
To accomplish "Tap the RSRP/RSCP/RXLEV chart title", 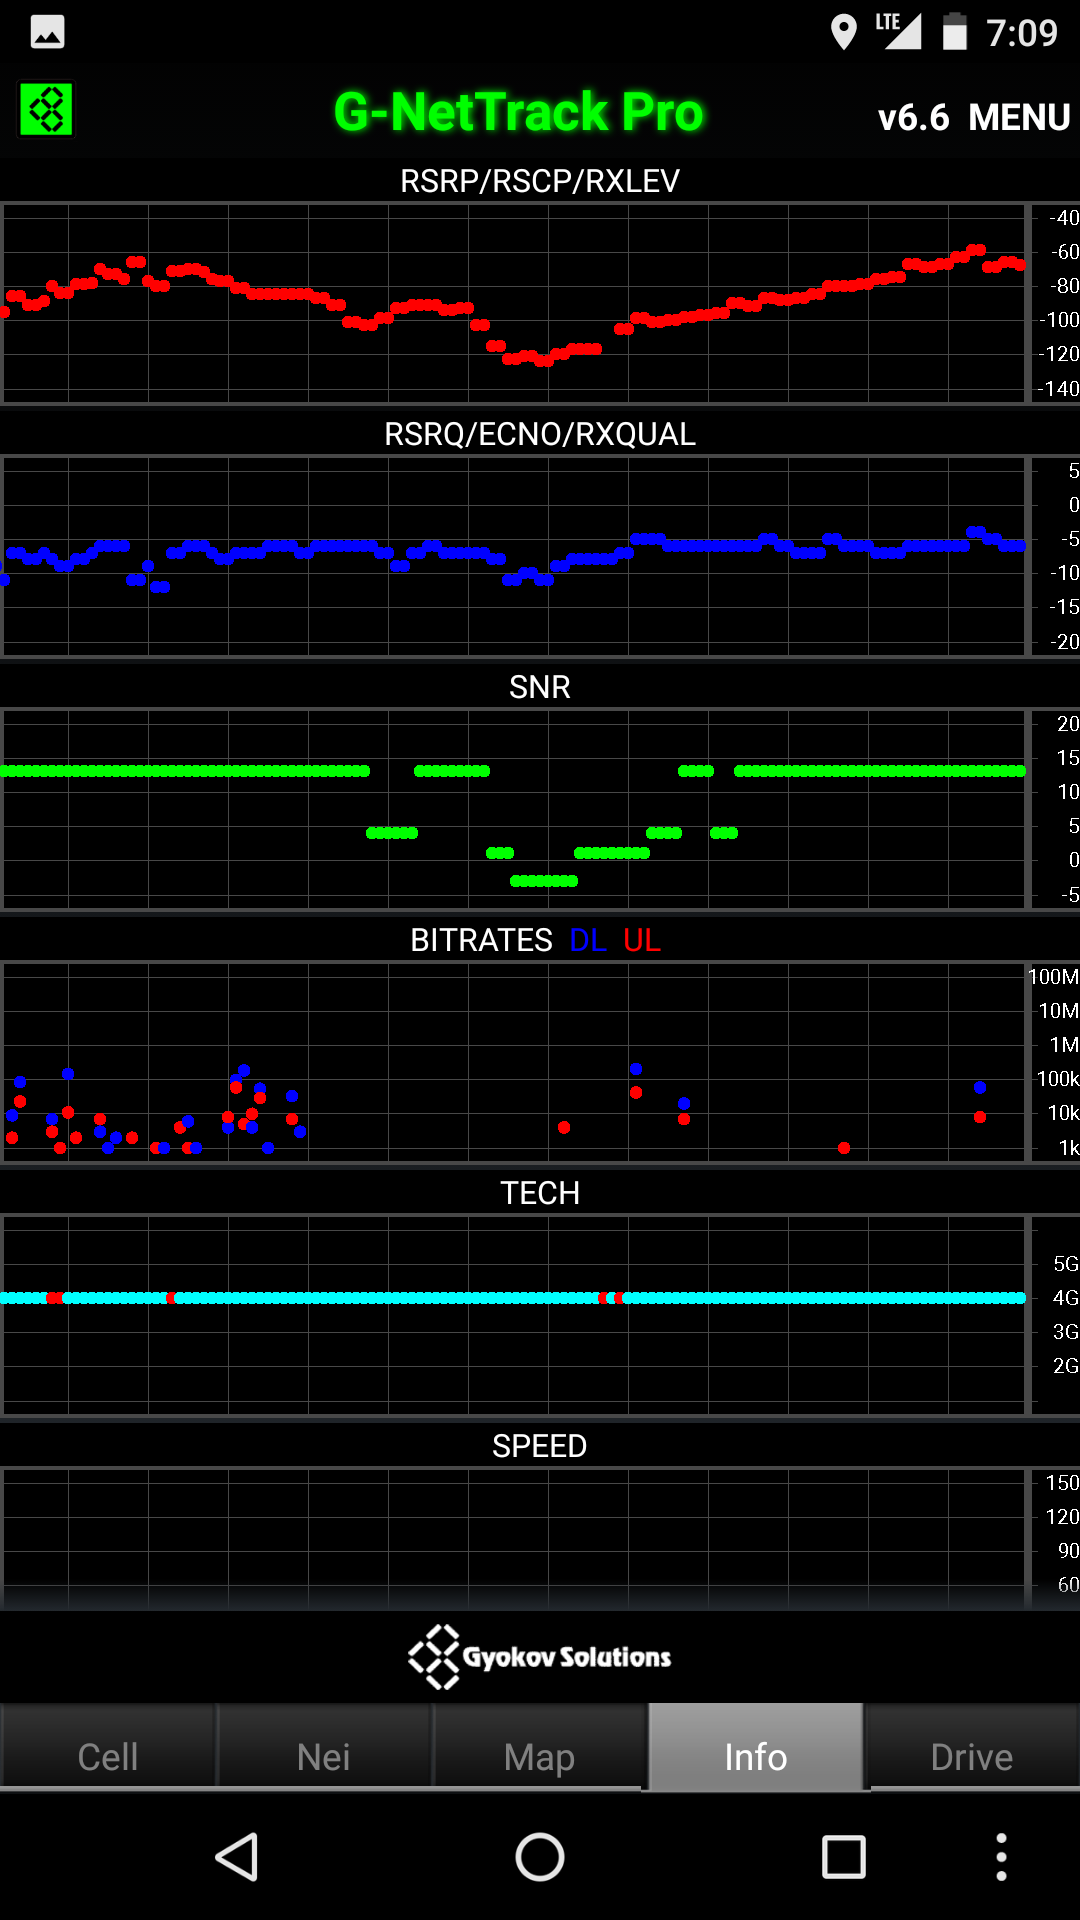I will 540,181.
